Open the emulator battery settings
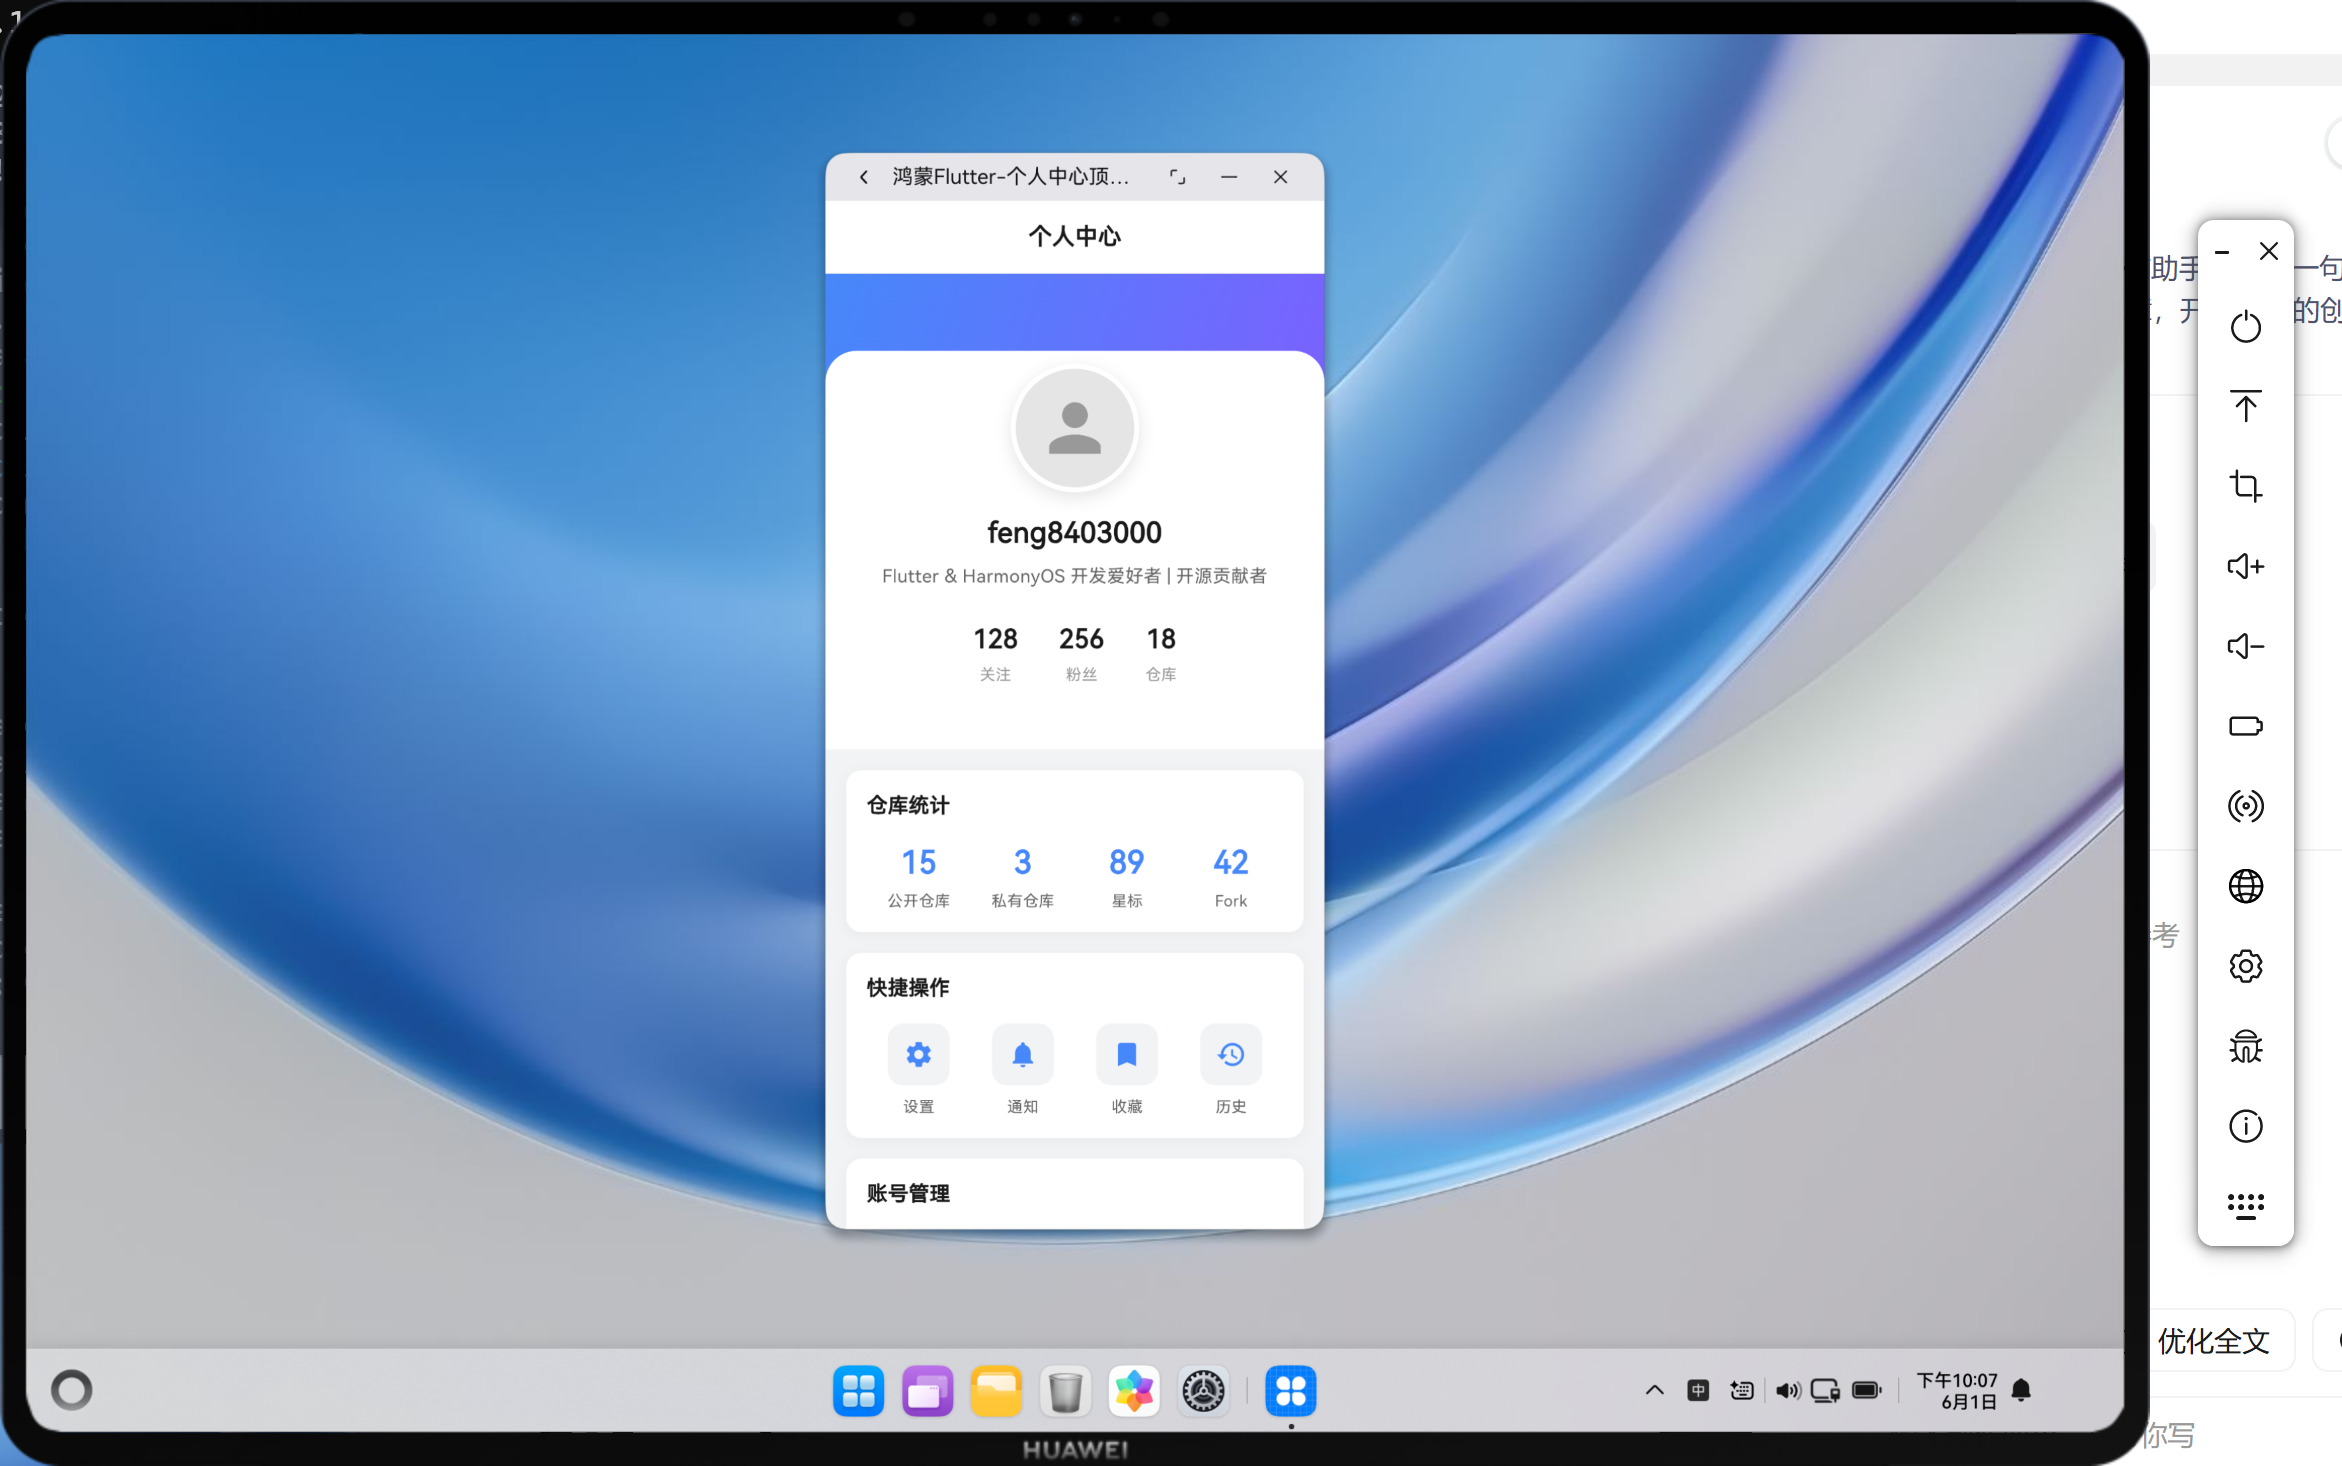Image resolution: width=2342 pixels, height=1466 pixels. [x=2245, y=726]
